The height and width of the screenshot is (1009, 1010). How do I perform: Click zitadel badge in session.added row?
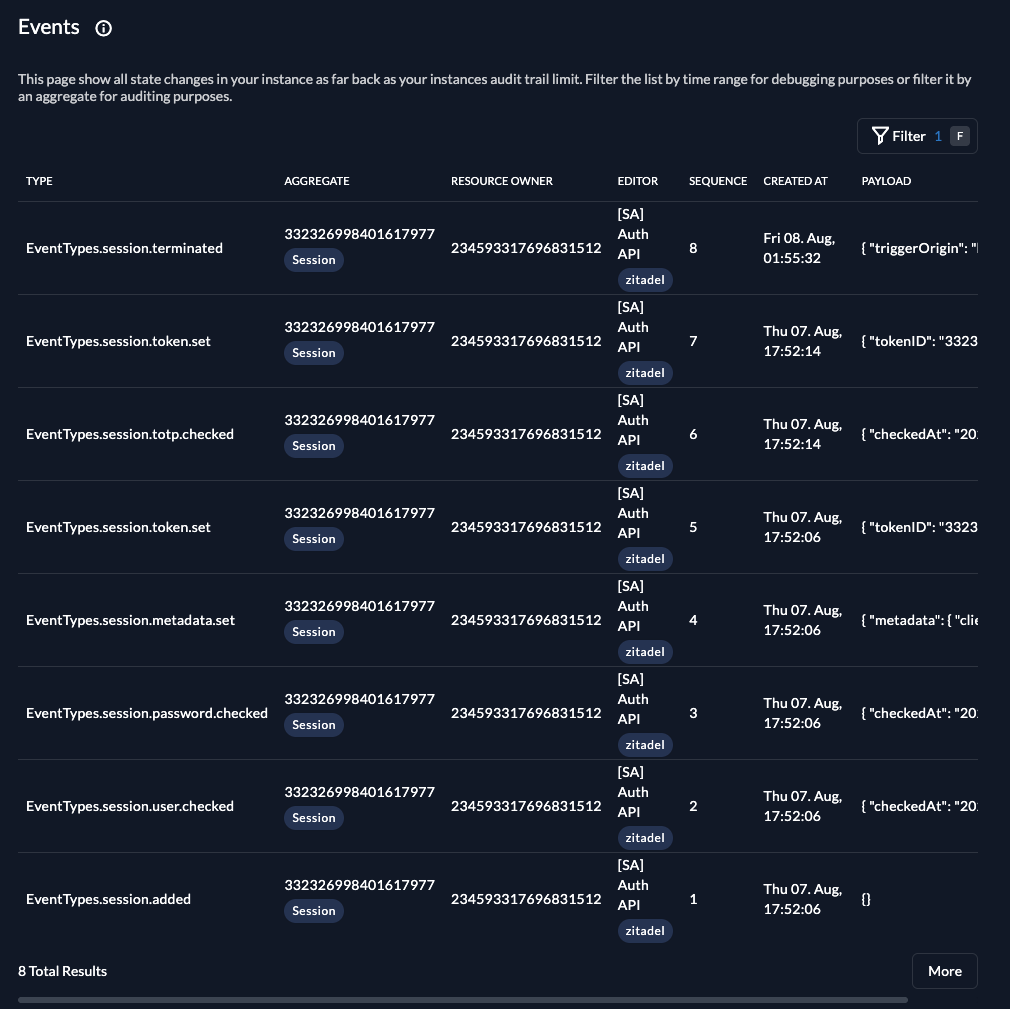tap(645, 930)
